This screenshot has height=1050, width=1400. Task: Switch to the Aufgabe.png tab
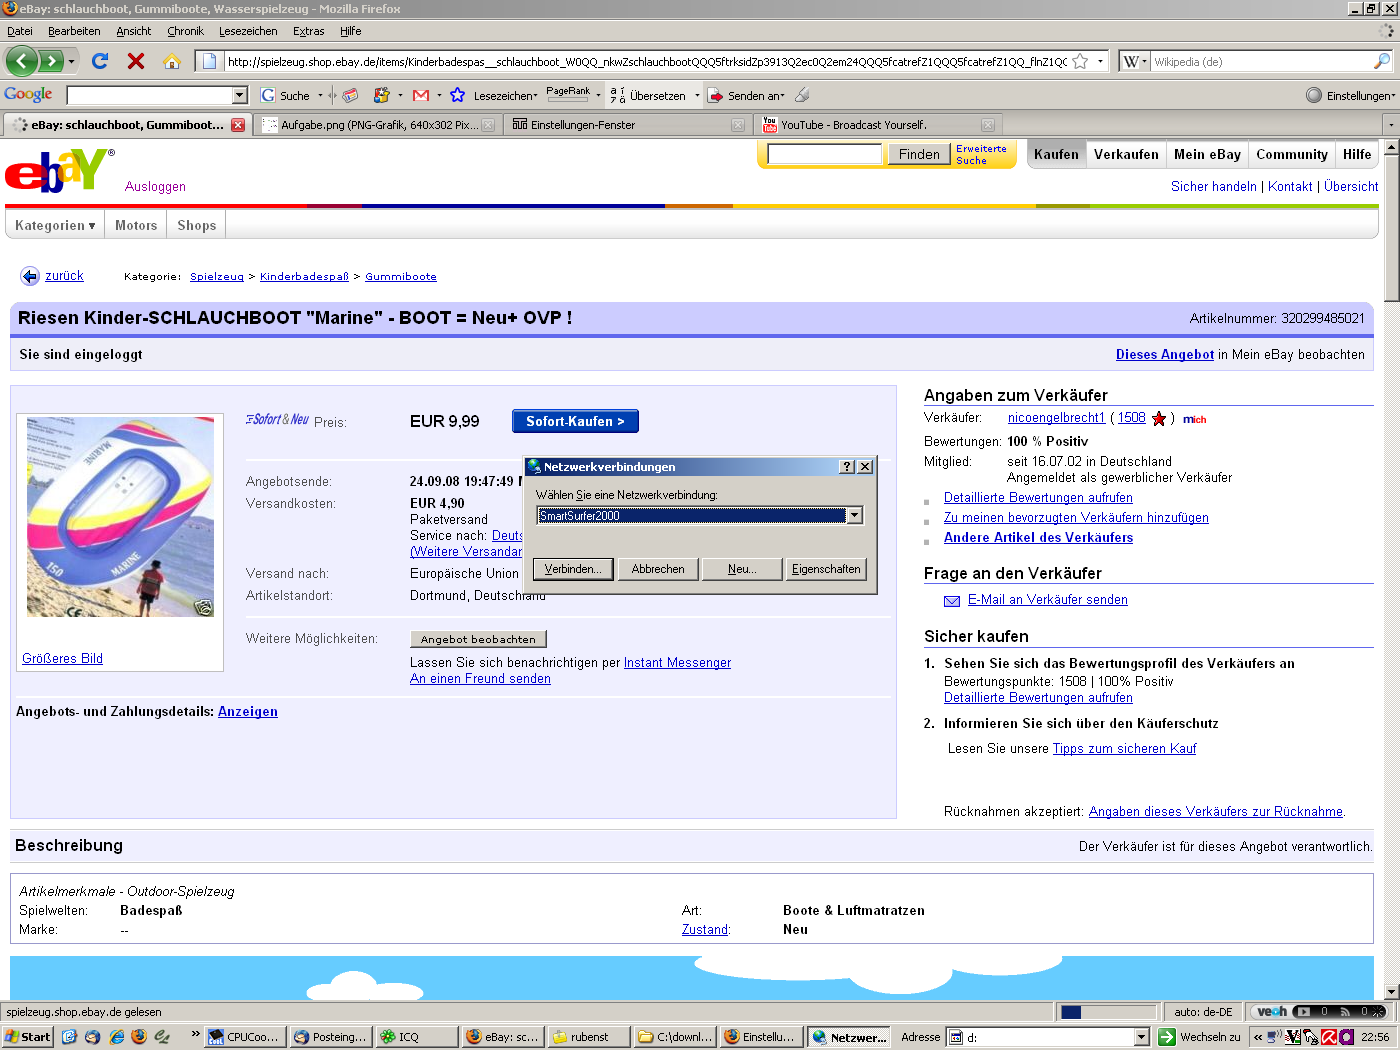[x=378, y=125]
